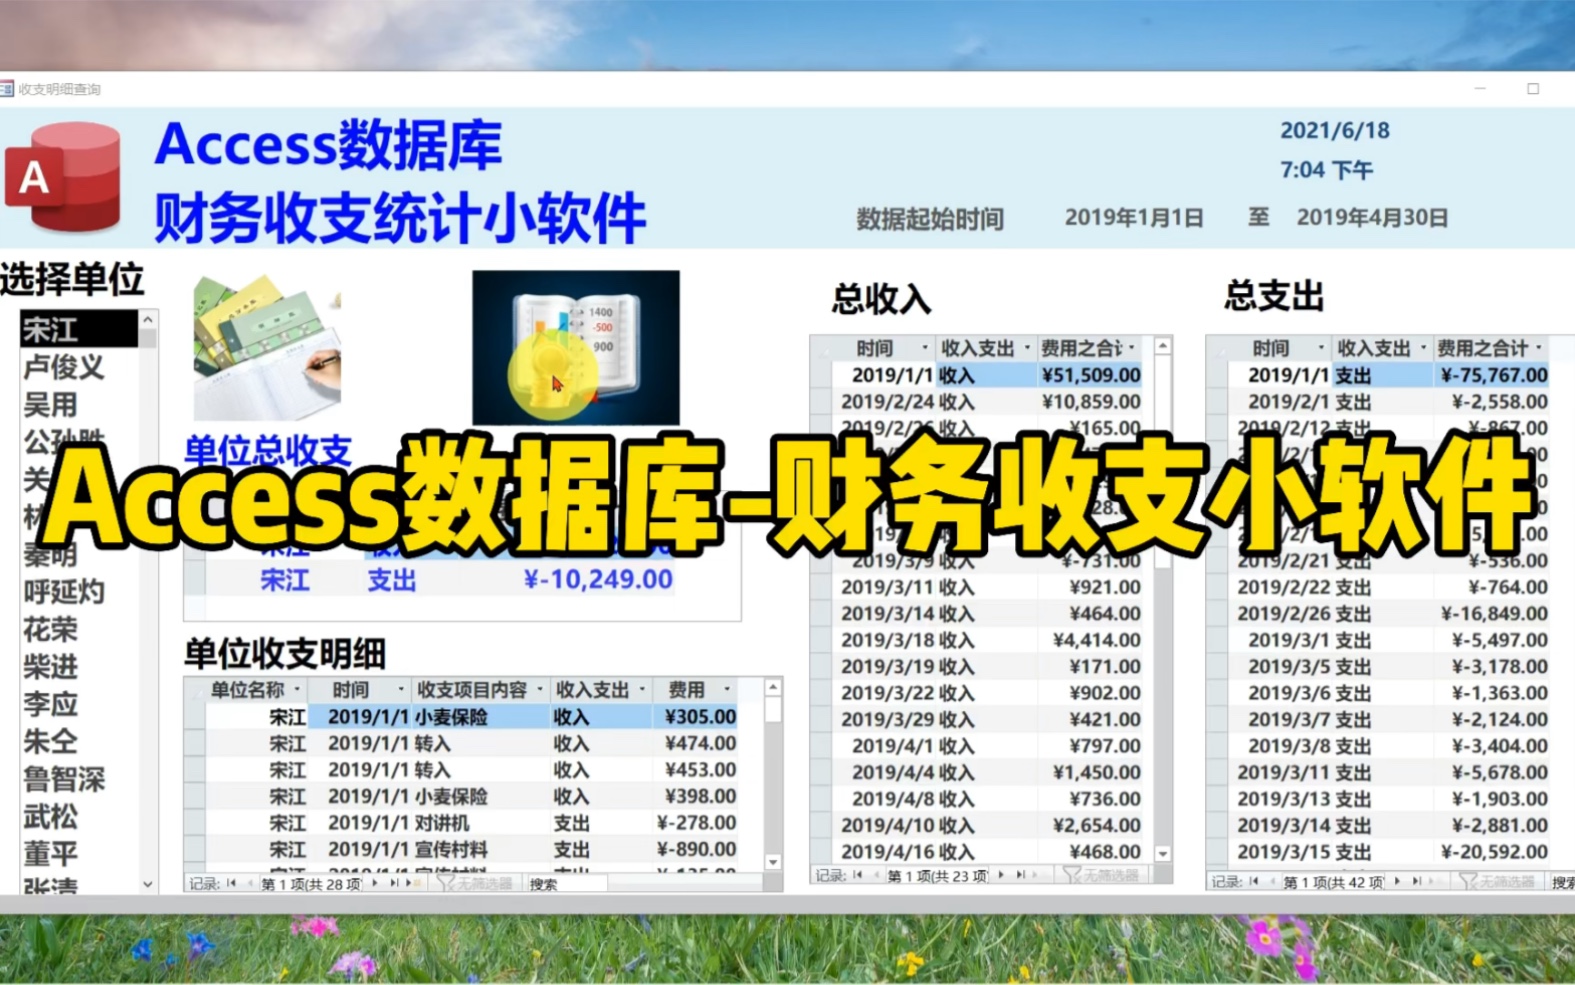
Task: Go to next record in 总支出 table
Action: (x=1397, y=881)
